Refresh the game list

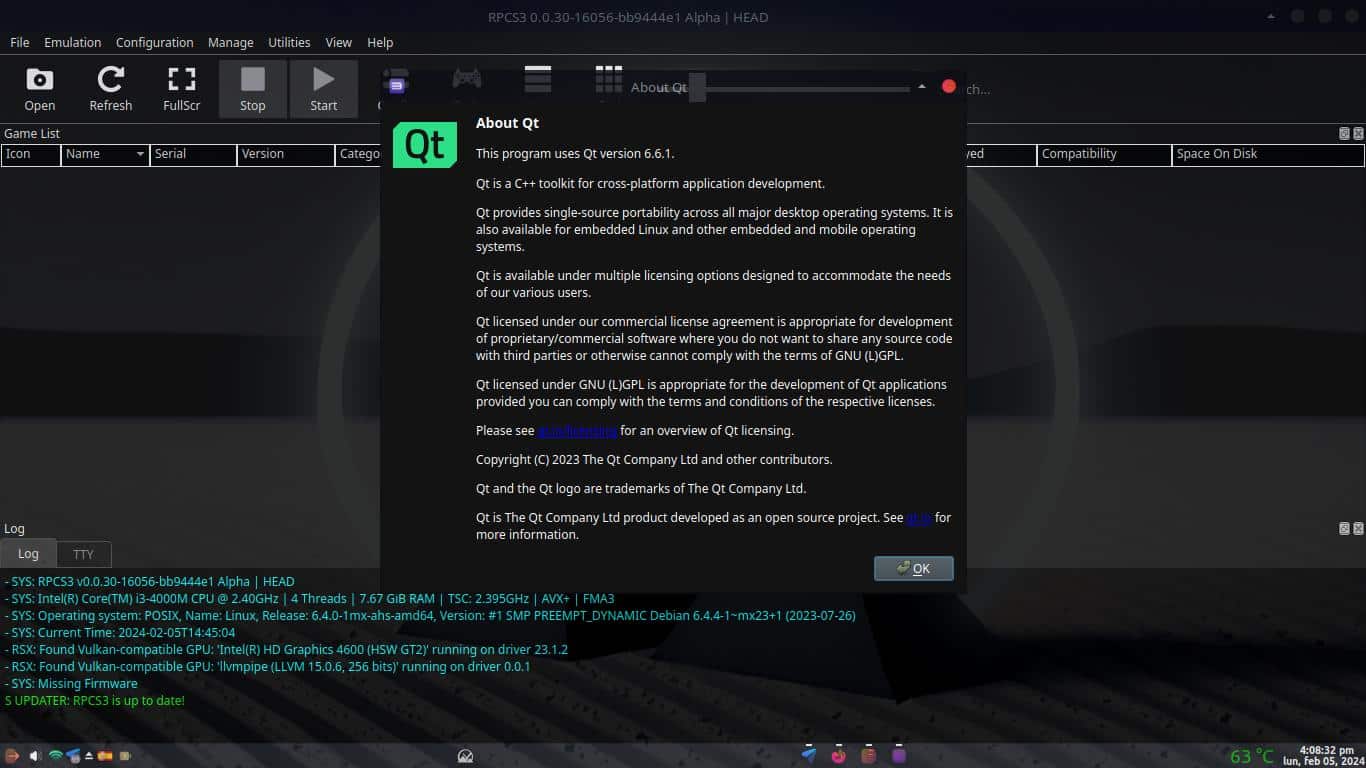point(111,89)
